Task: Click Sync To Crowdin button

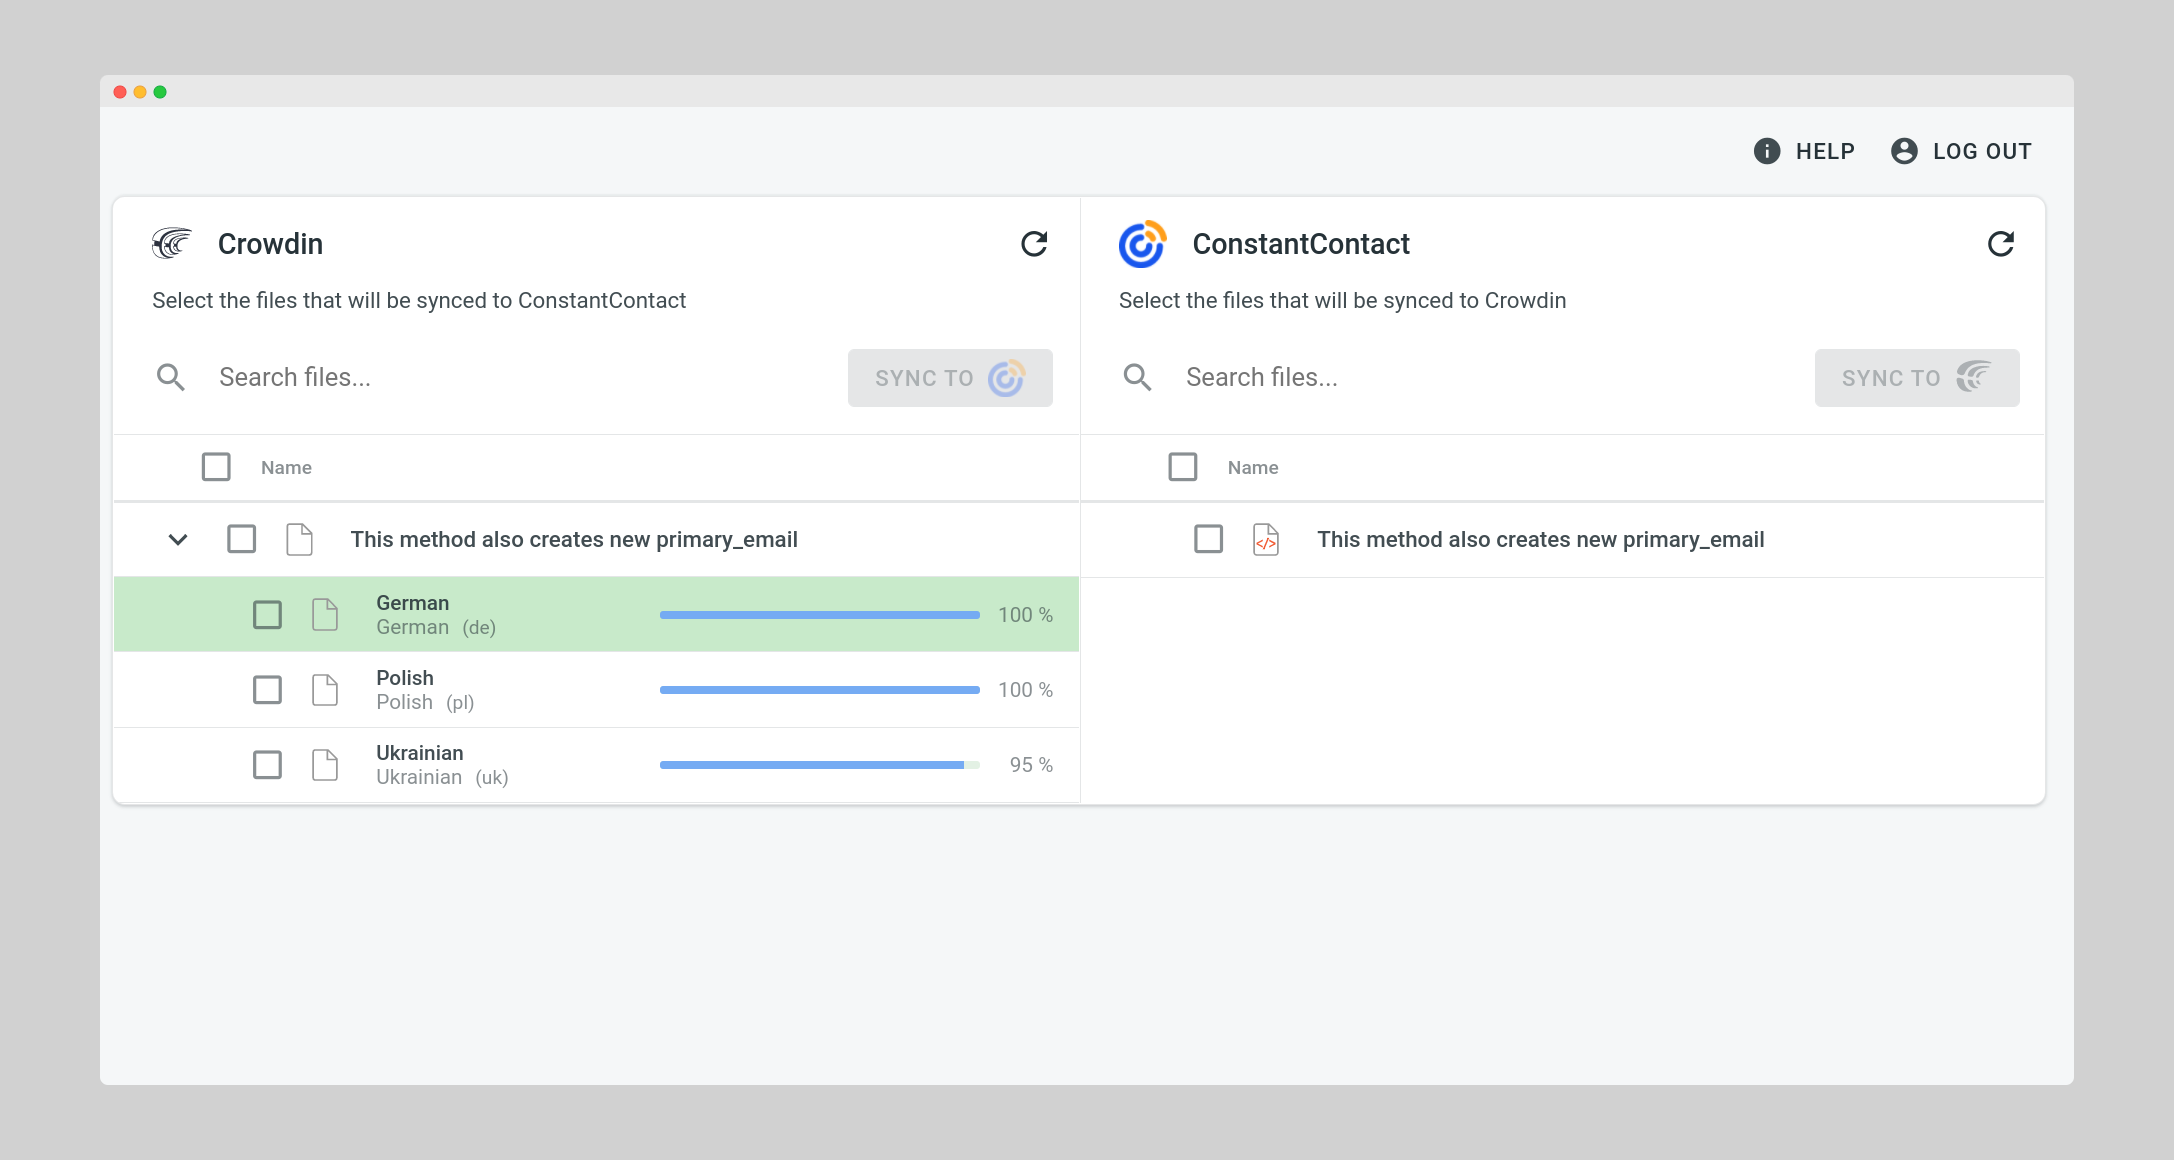Action: click(x=1917, y=378)
